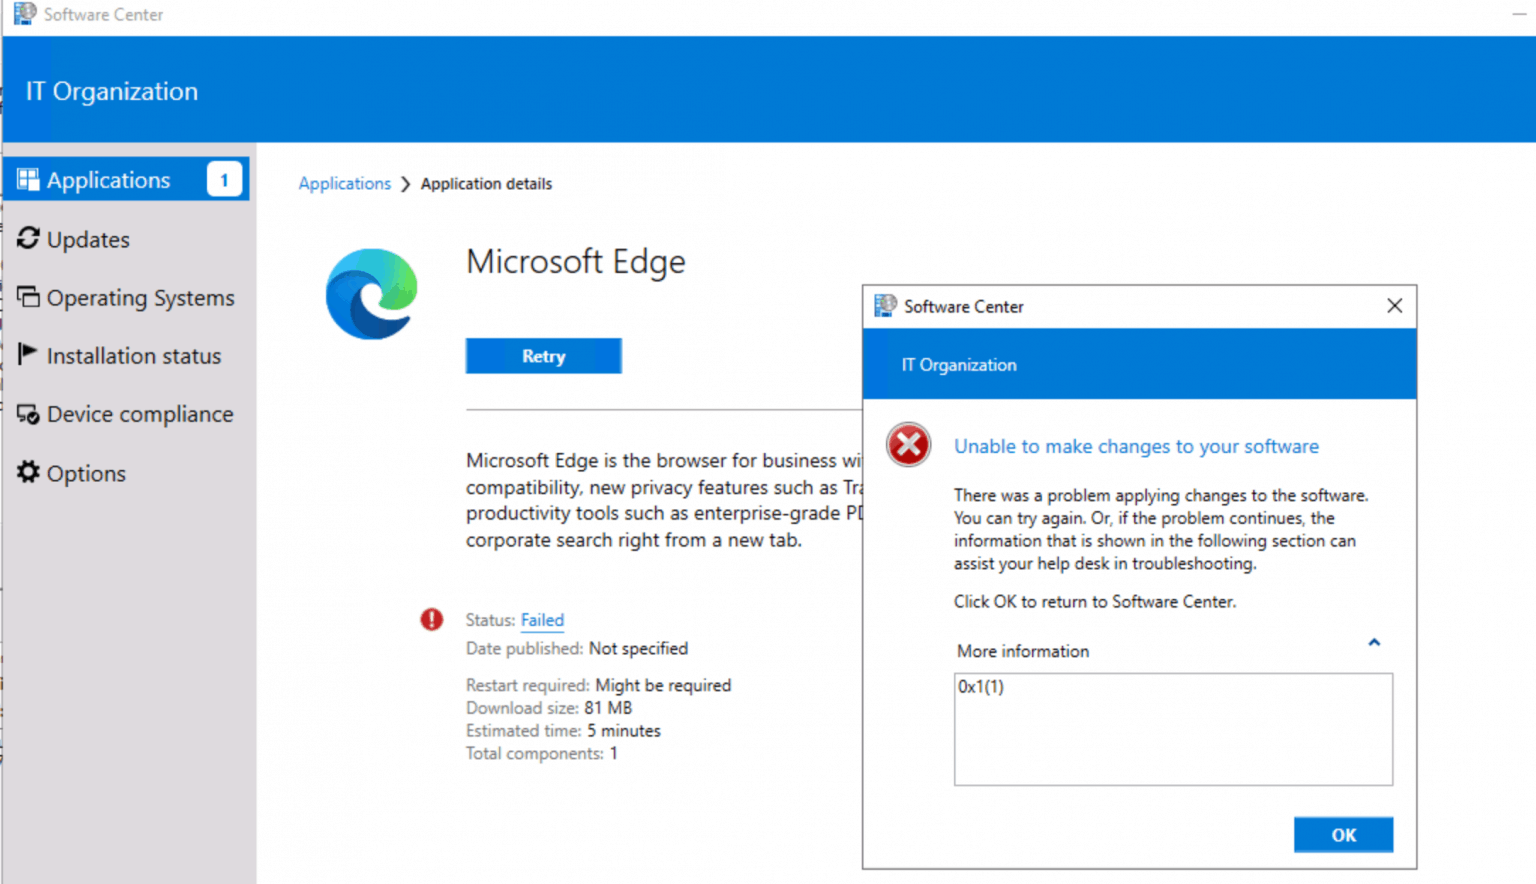
Task: Open the Operating Systems icon
Action: click(28, 297)
